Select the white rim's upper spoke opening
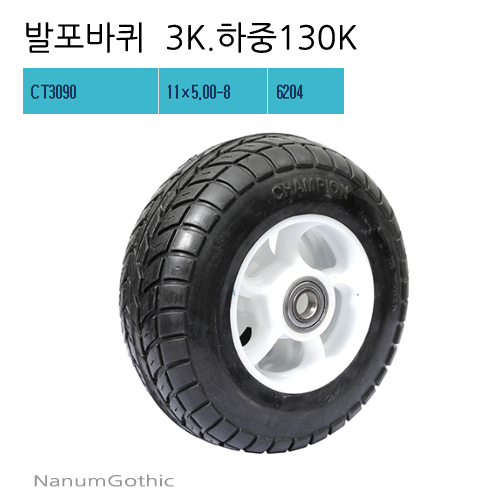 tap(315, 252)
